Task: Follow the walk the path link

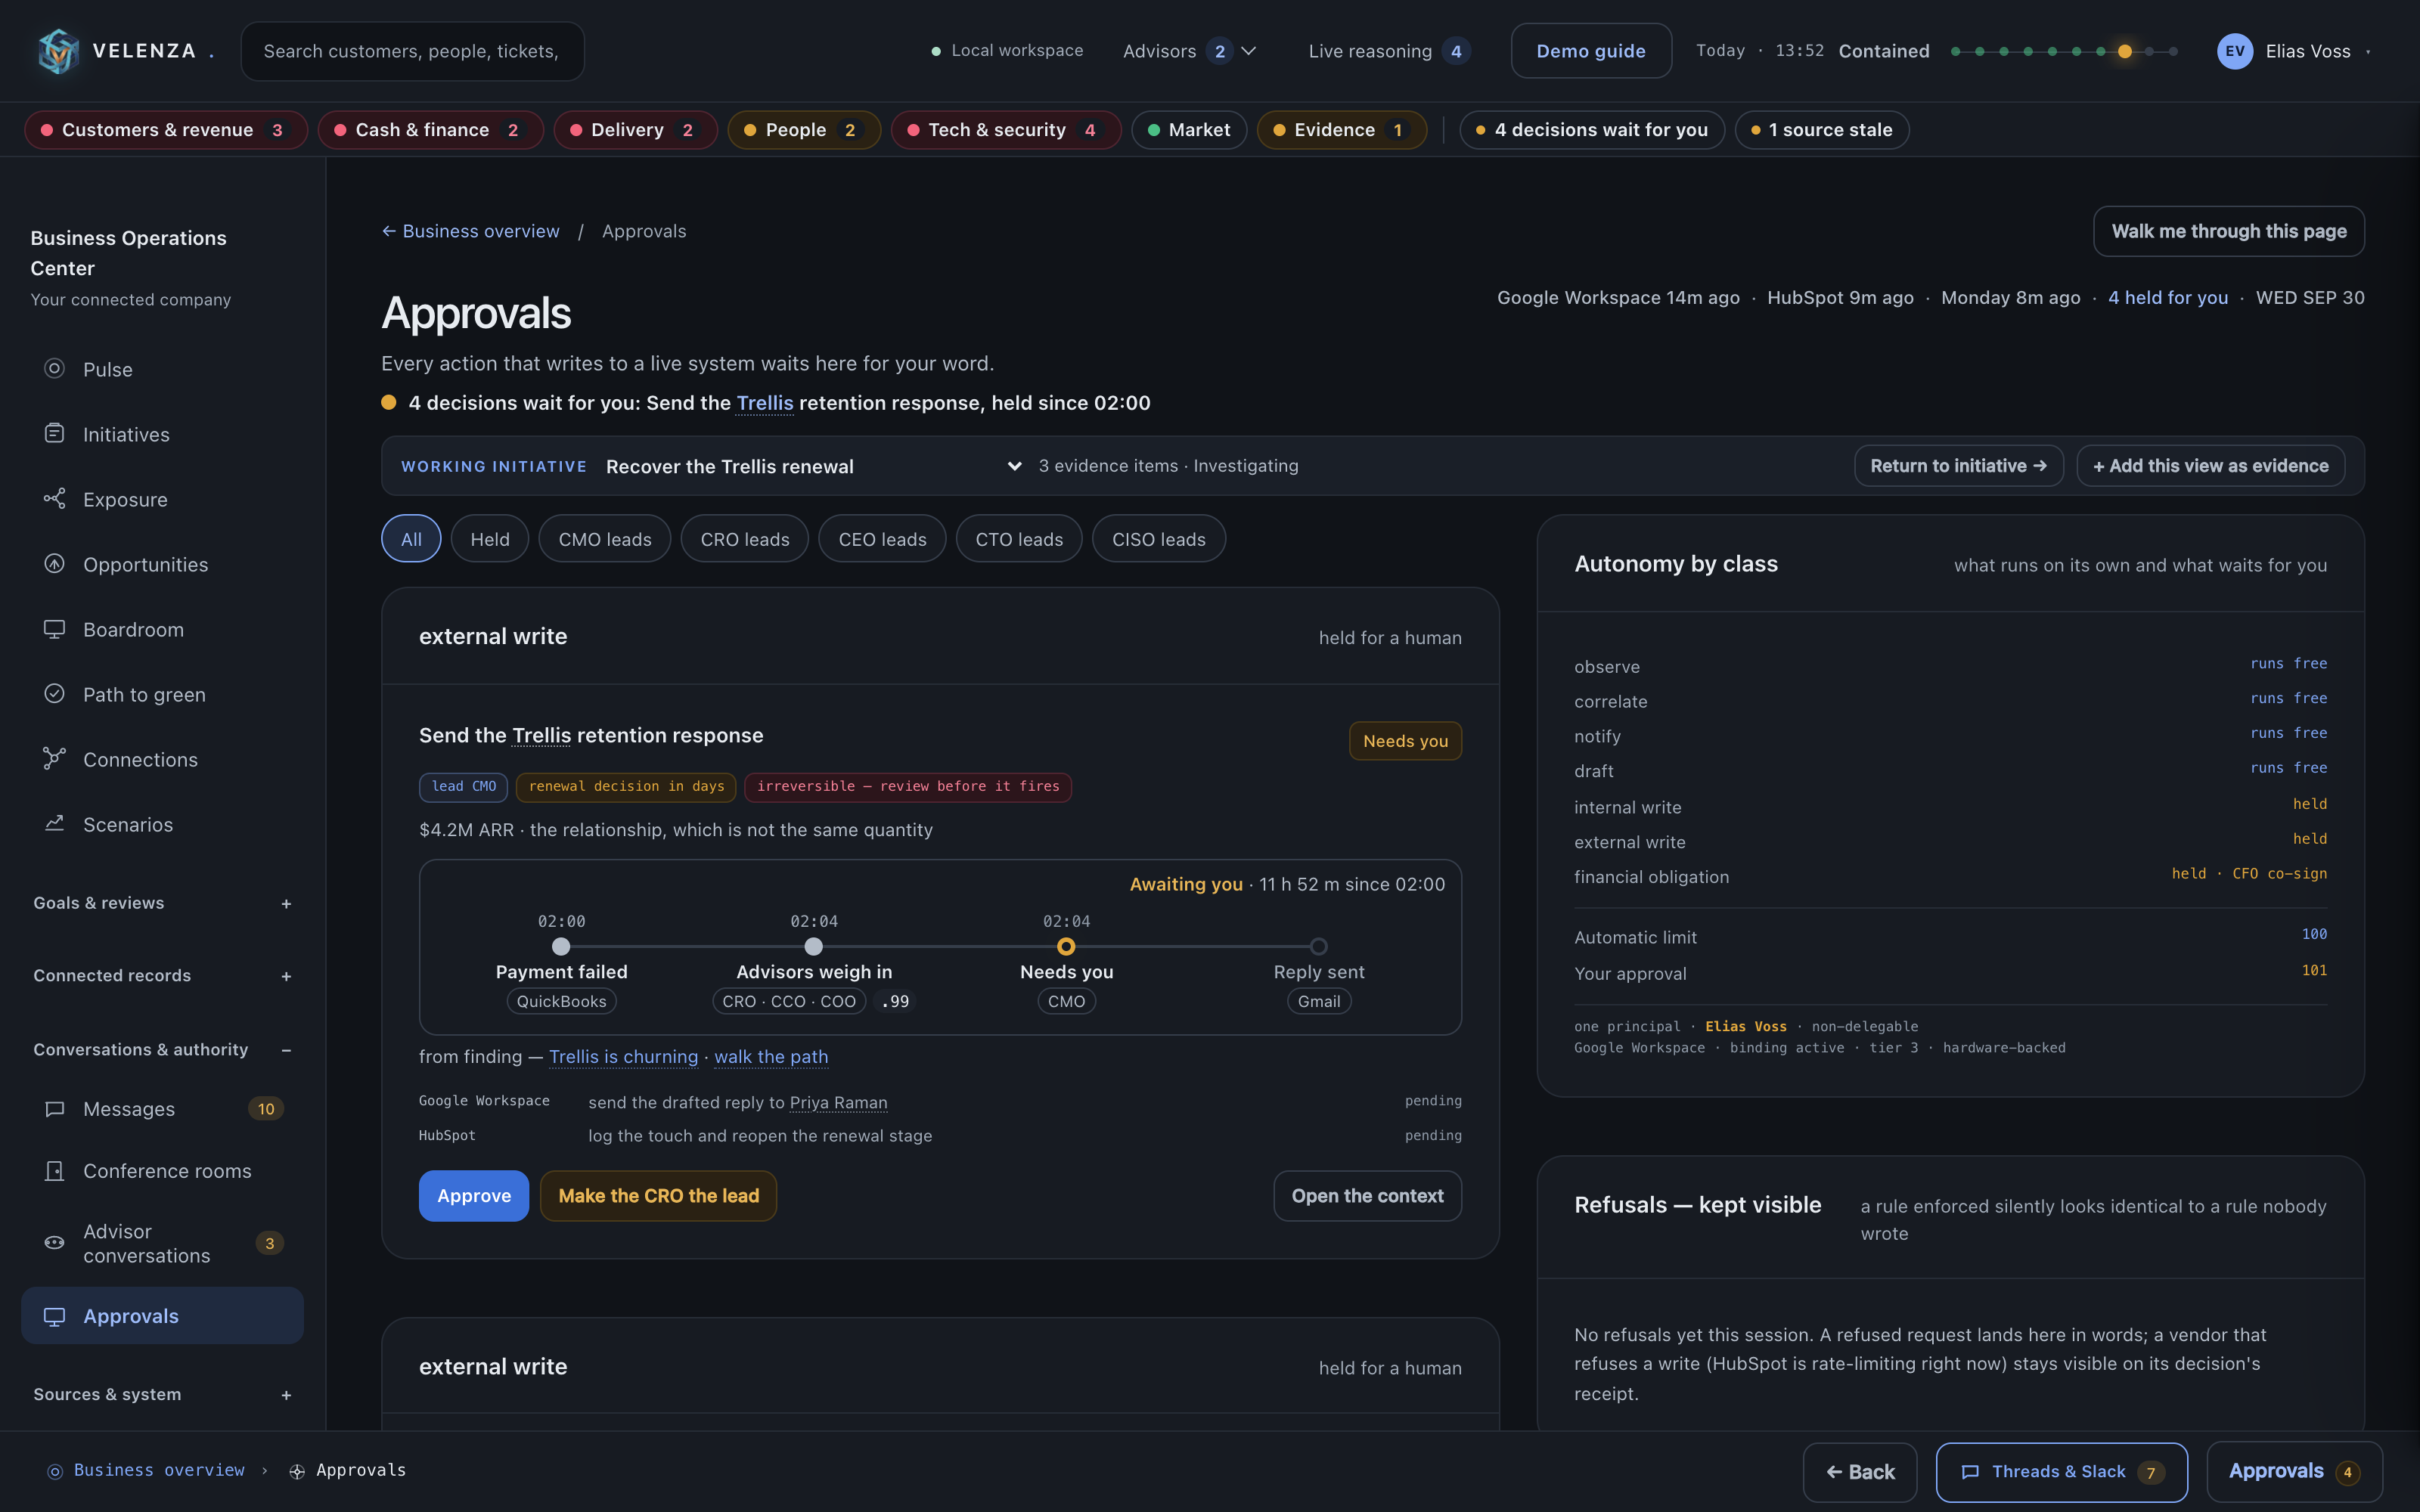Action: coord(771,1057)
